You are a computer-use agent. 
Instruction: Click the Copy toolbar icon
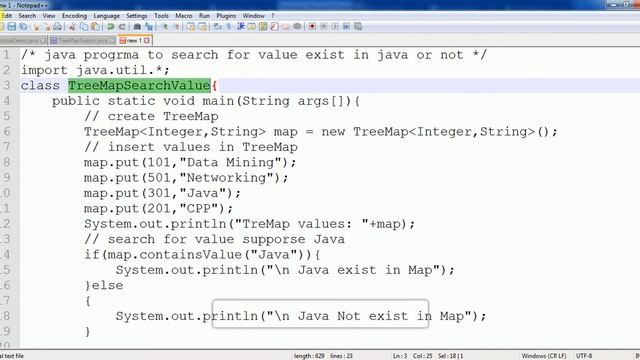(x=84, y=27)
